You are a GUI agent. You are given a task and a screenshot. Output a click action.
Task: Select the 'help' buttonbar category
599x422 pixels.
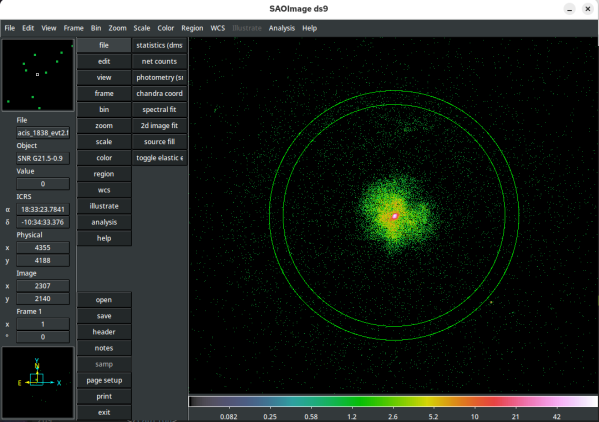(x=104, y=238)
